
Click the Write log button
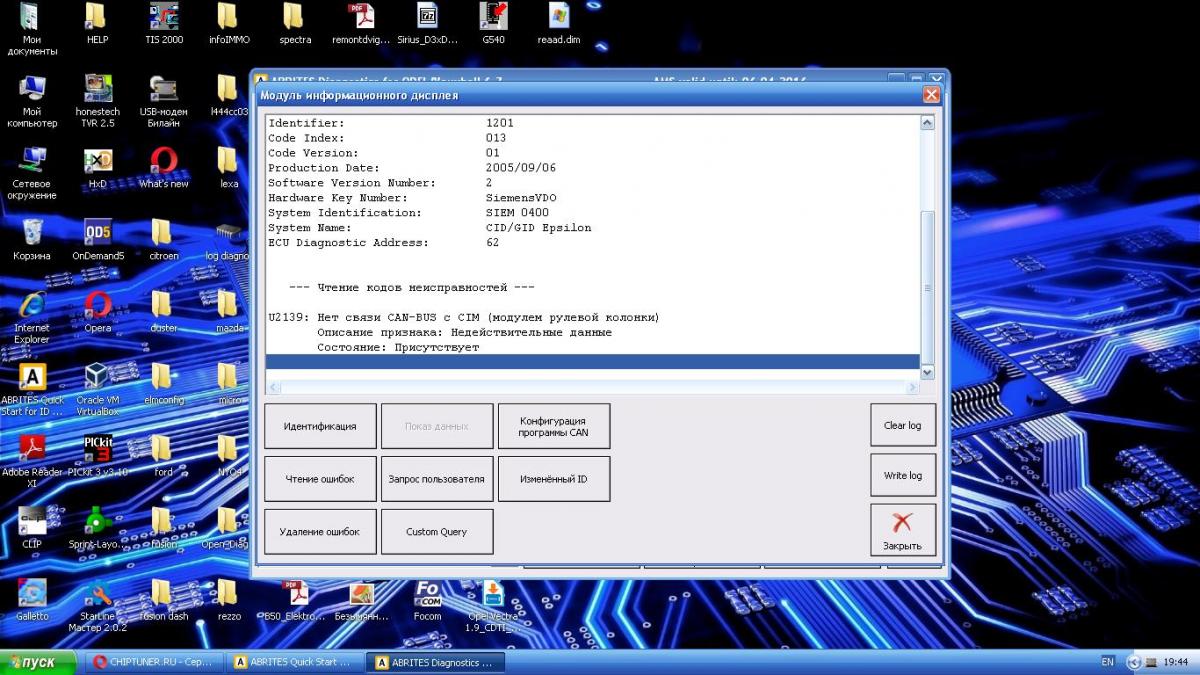pyautogui.click(x=902, y=475)
